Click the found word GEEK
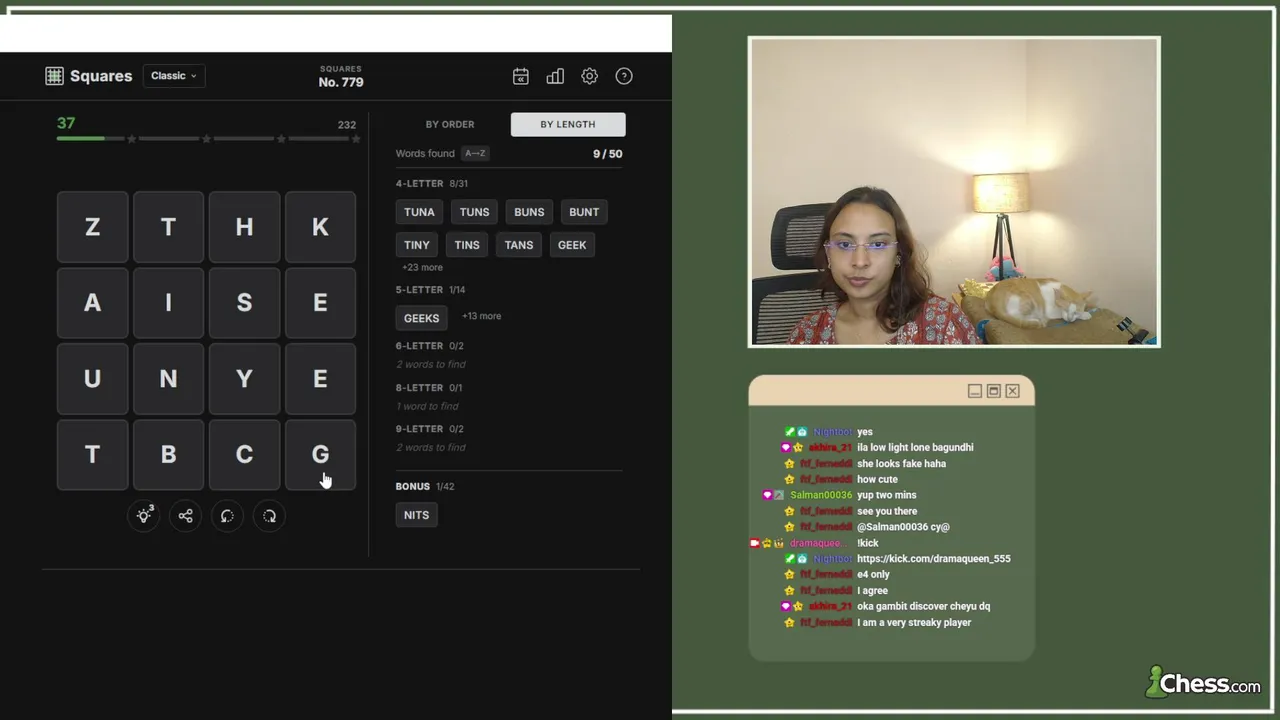The height and width of the screenshot is (720, 1280). [572, 245]
